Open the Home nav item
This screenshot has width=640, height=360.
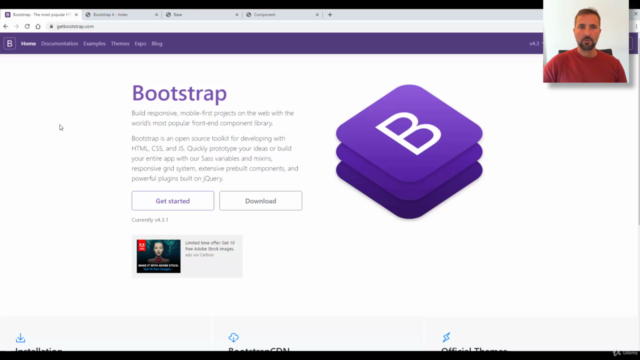[29, 44]
